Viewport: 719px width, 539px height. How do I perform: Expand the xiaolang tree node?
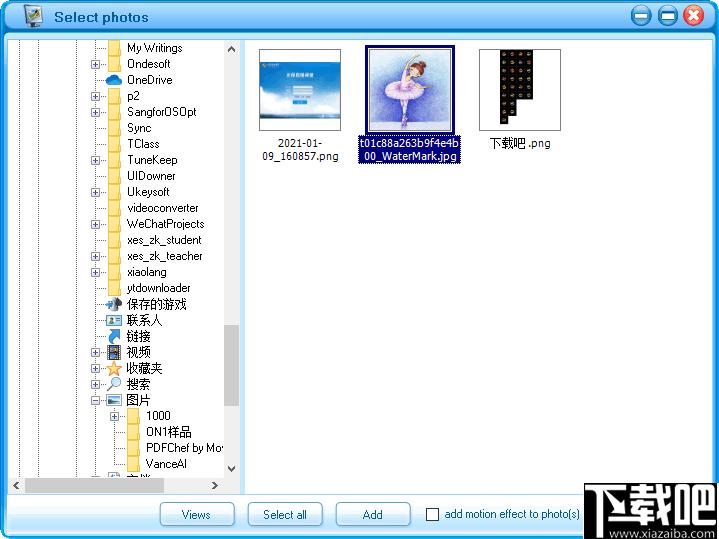[95, 272]
